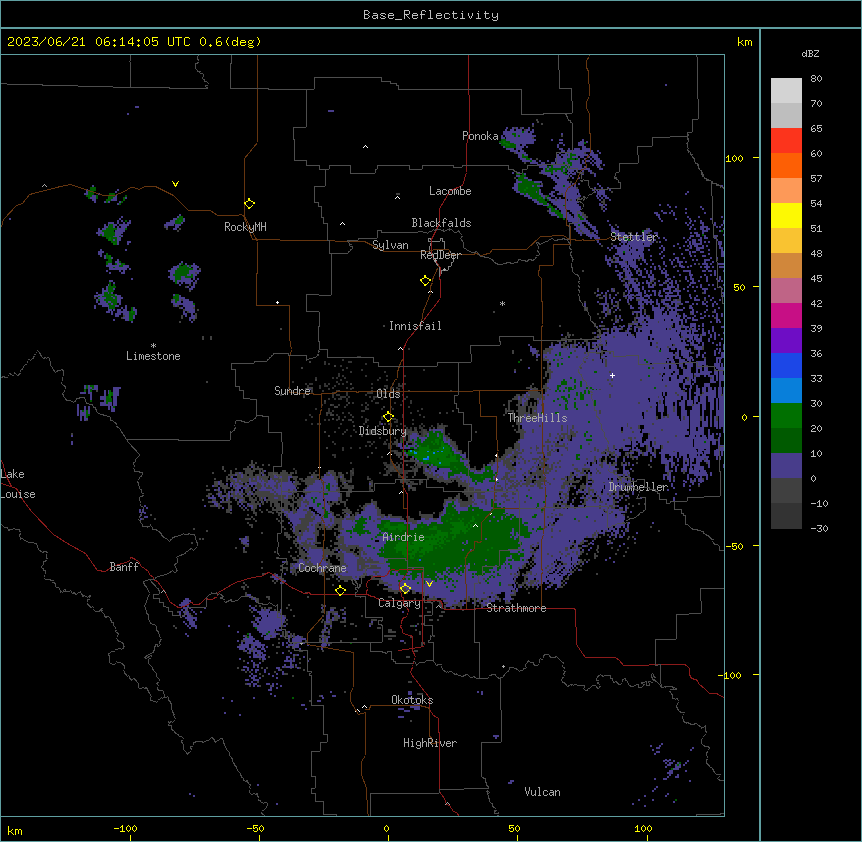The image size is (862, 842).
Task: Click the asterisk marker east of RedDeer
Action: pyautogui.click(x=502, y=304)
